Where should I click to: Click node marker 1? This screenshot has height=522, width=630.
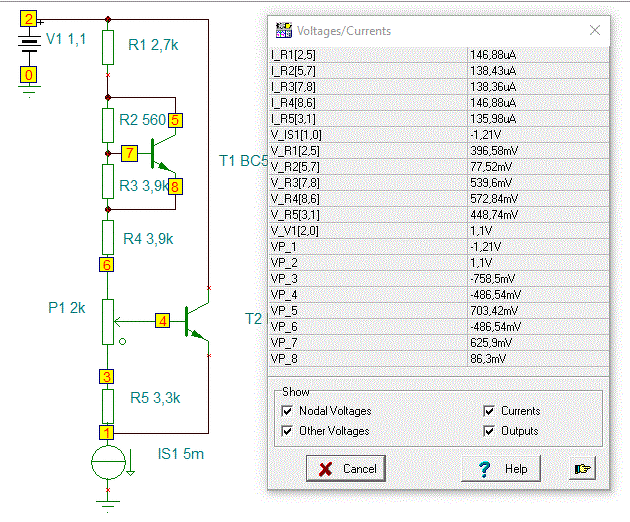tap(106, 433)
